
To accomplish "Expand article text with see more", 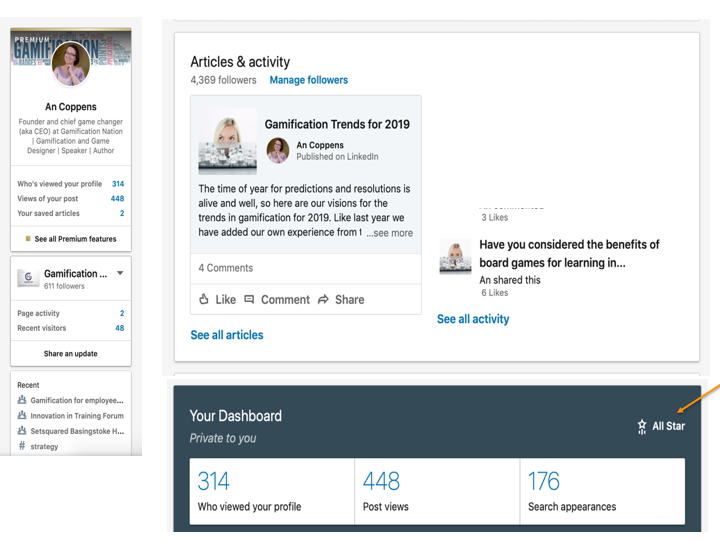I will pos(389,233).
